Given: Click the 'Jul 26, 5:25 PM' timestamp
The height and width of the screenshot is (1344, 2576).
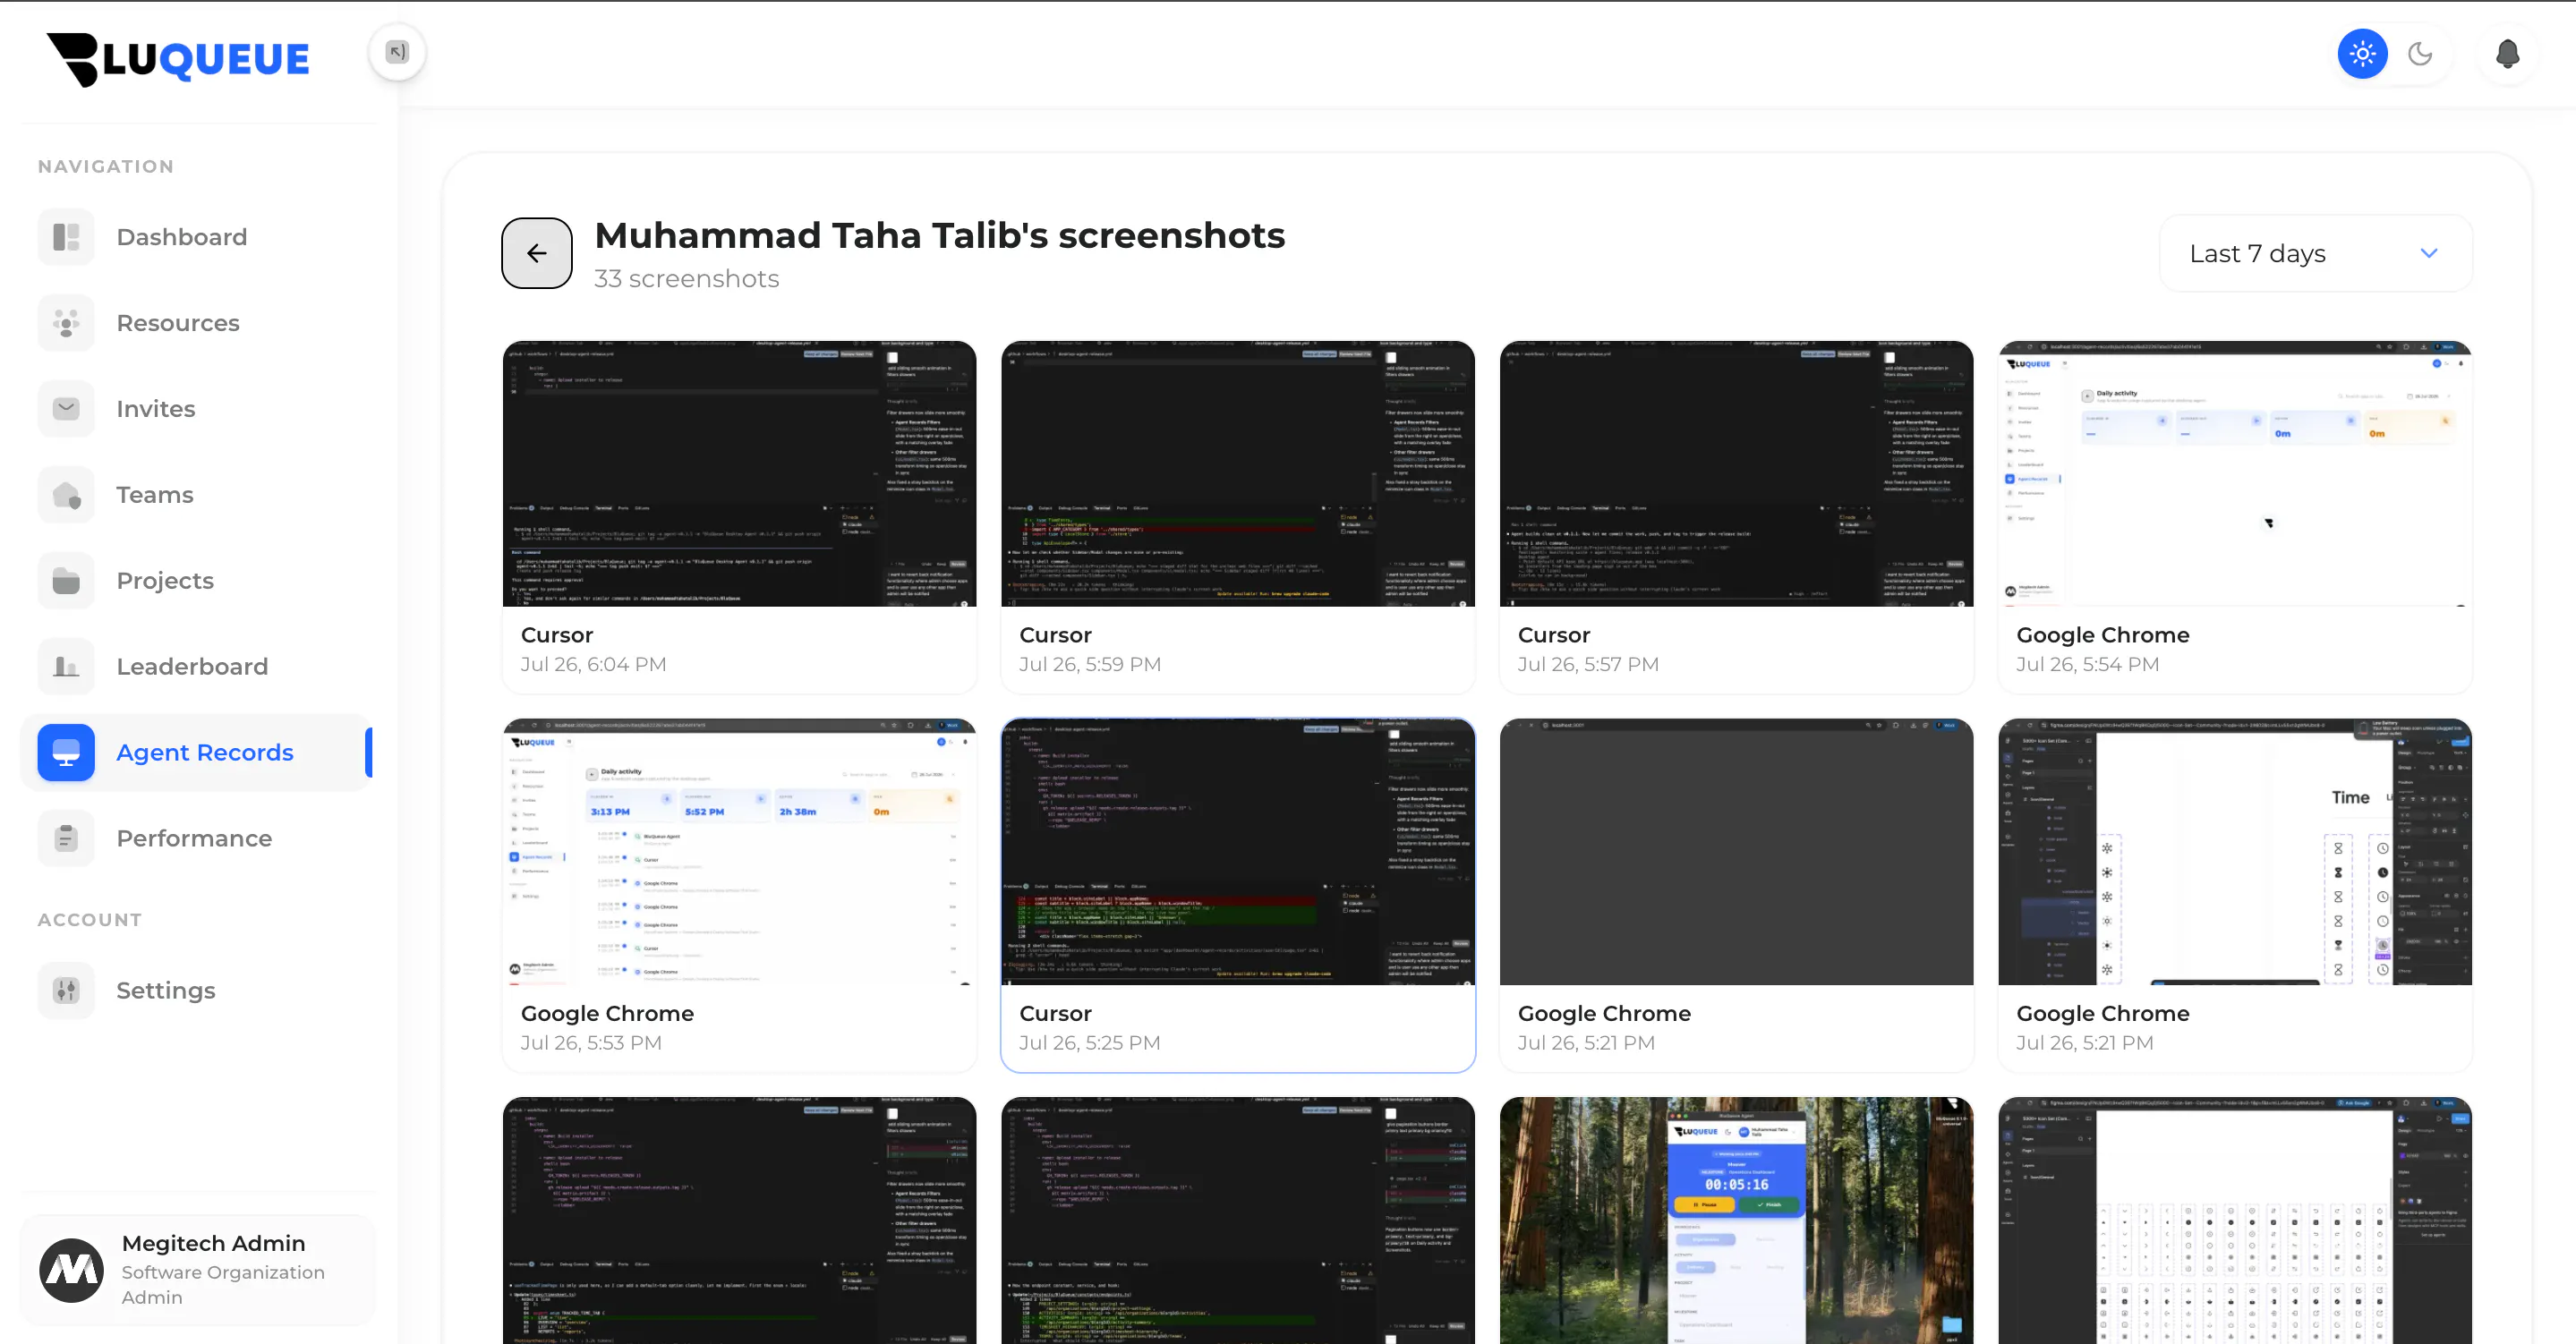Looking at the screenshot, I should [x=1090, y=1043].
